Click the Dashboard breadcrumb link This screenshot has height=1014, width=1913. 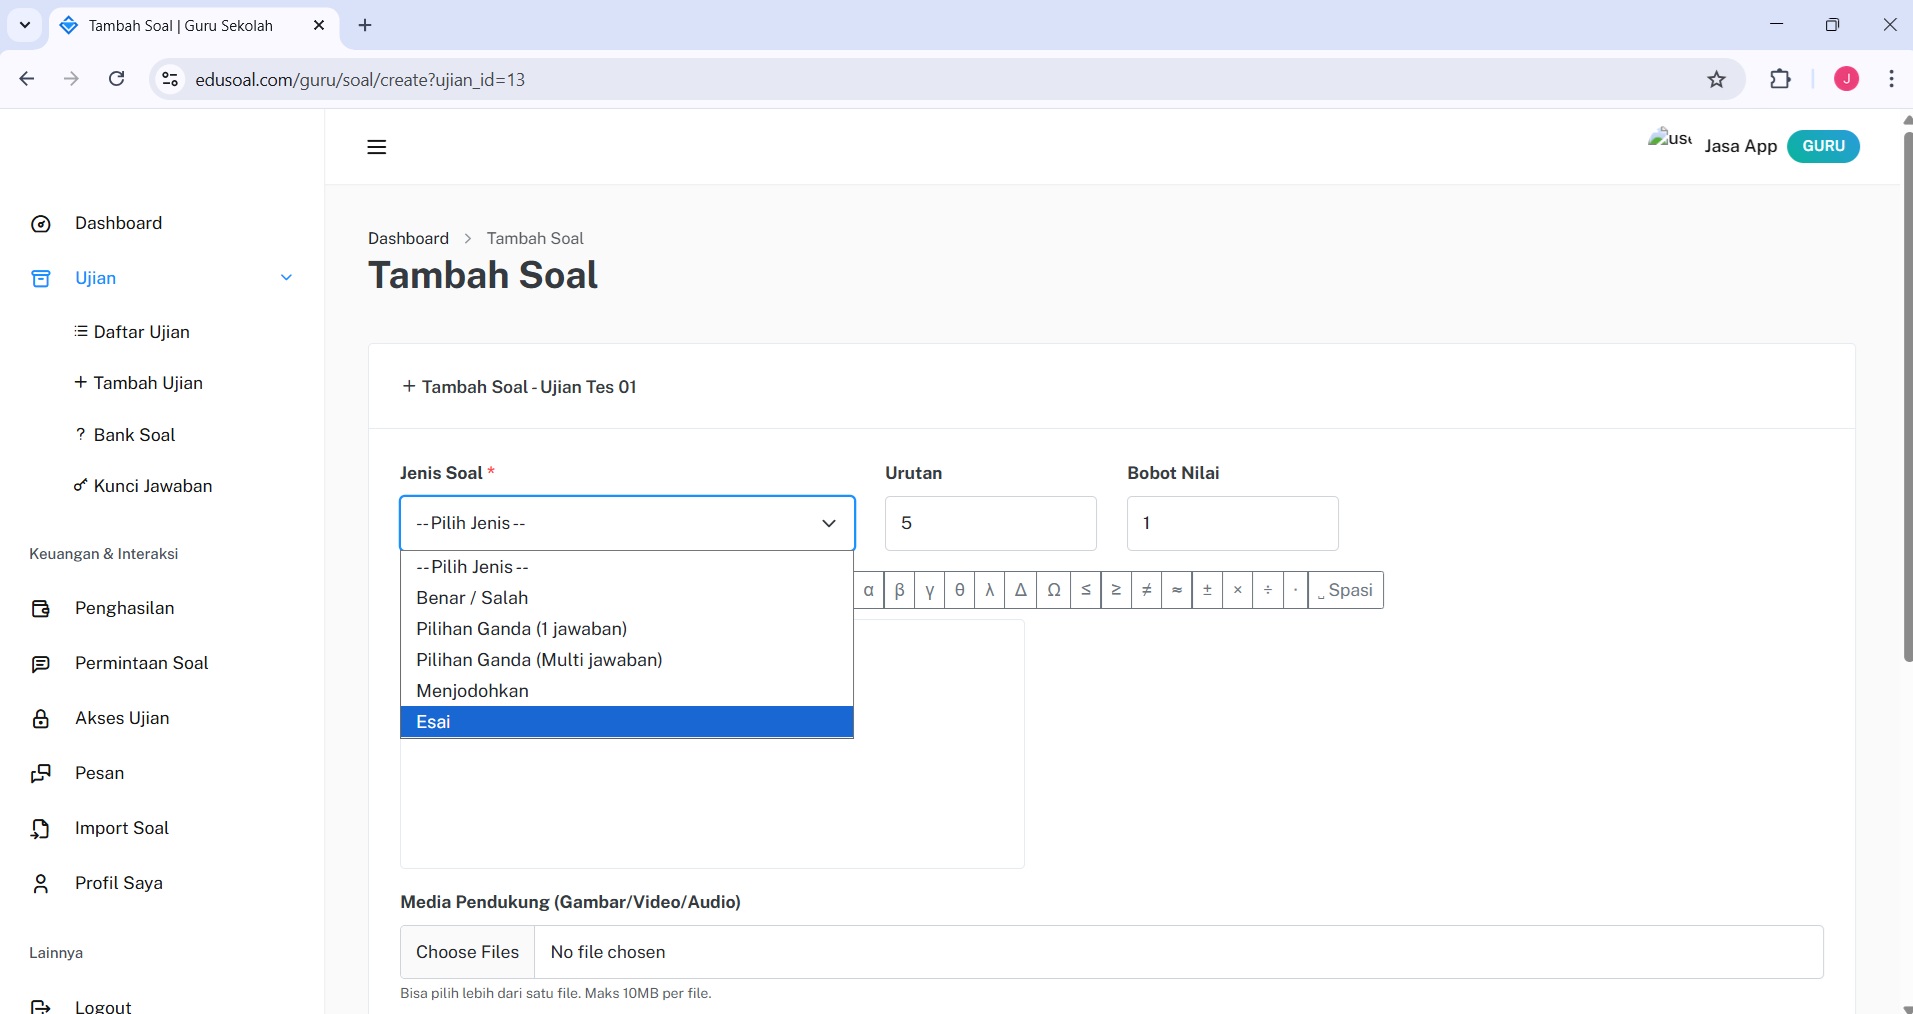point(408,238)
